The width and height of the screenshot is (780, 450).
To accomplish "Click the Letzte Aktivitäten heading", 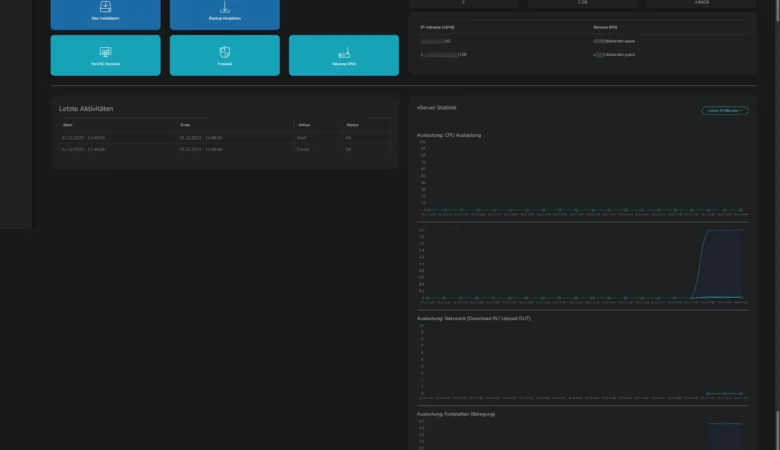I will click(x=86, y=108).
